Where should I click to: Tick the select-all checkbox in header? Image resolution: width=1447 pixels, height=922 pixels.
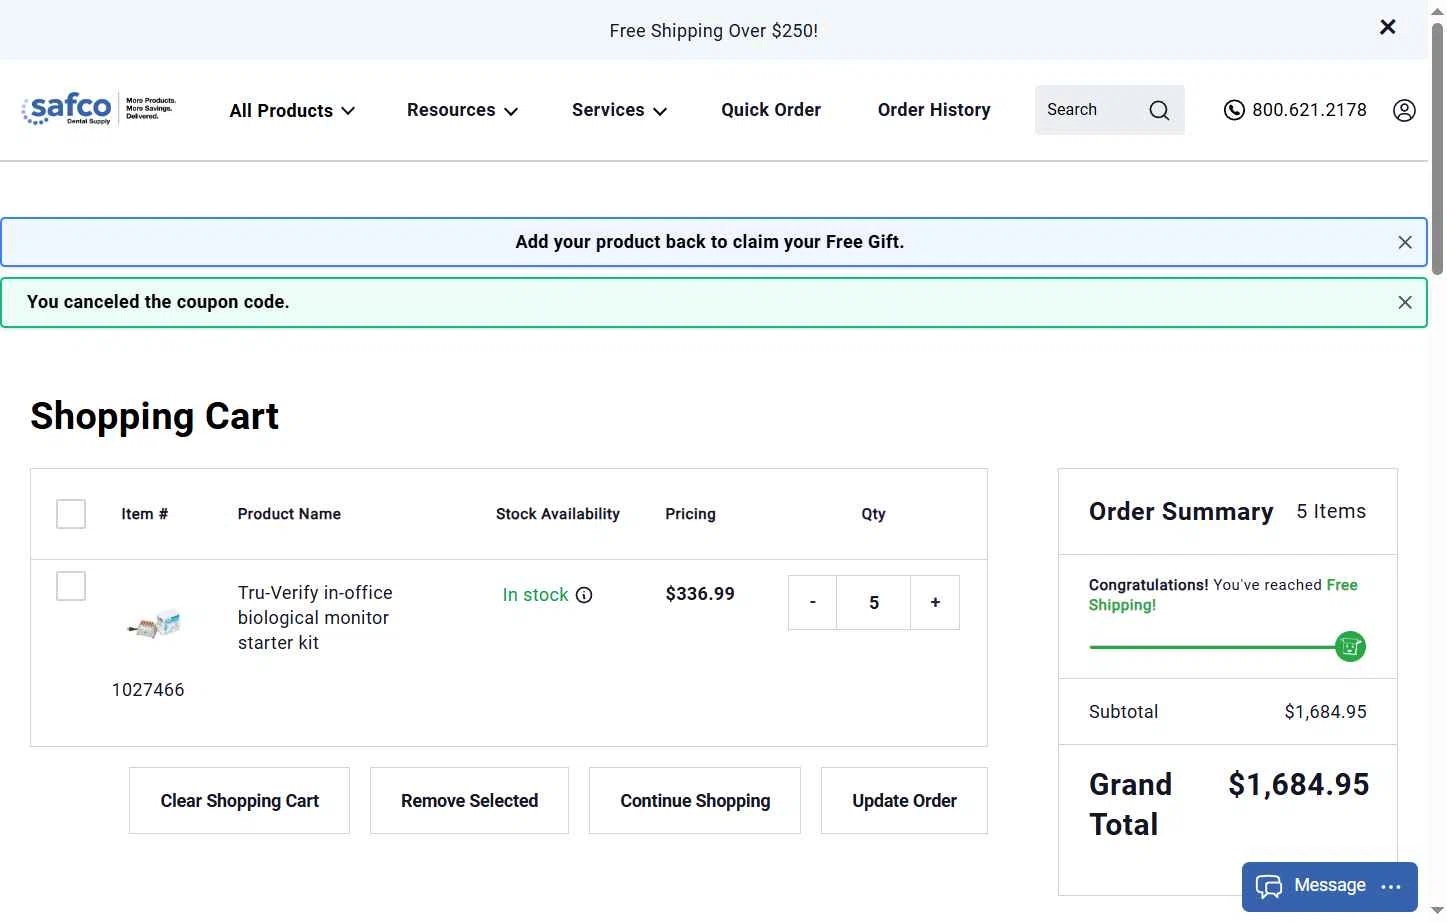click(x=71, y=514)
